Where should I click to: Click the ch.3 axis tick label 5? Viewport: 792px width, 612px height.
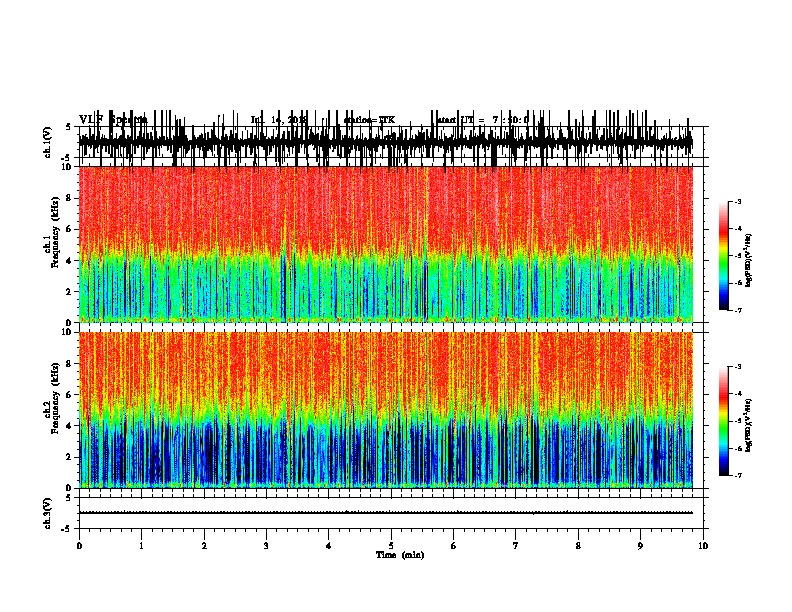tap(69, 498)
